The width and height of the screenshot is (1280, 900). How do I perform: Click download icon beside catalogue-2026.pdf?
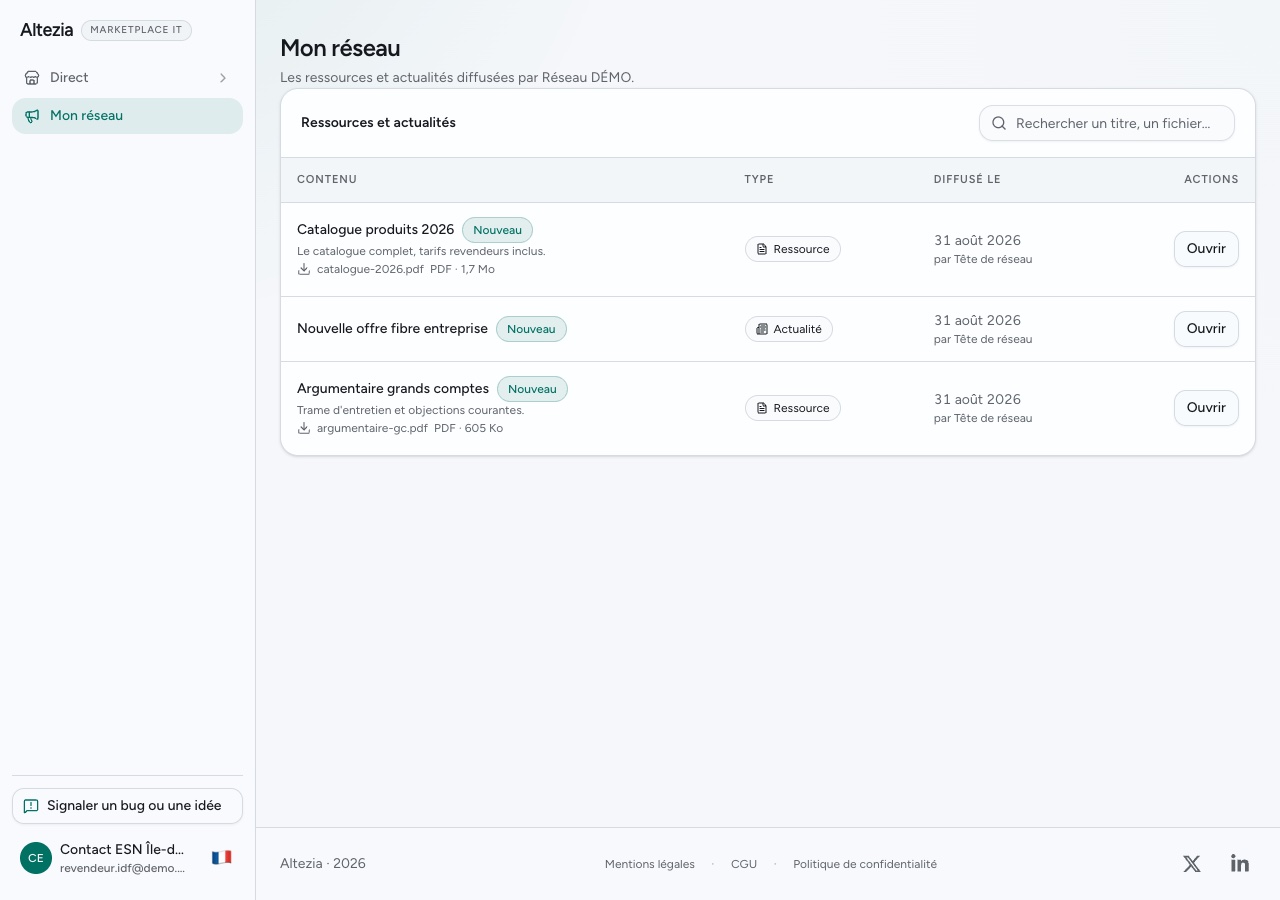[304, 269]
